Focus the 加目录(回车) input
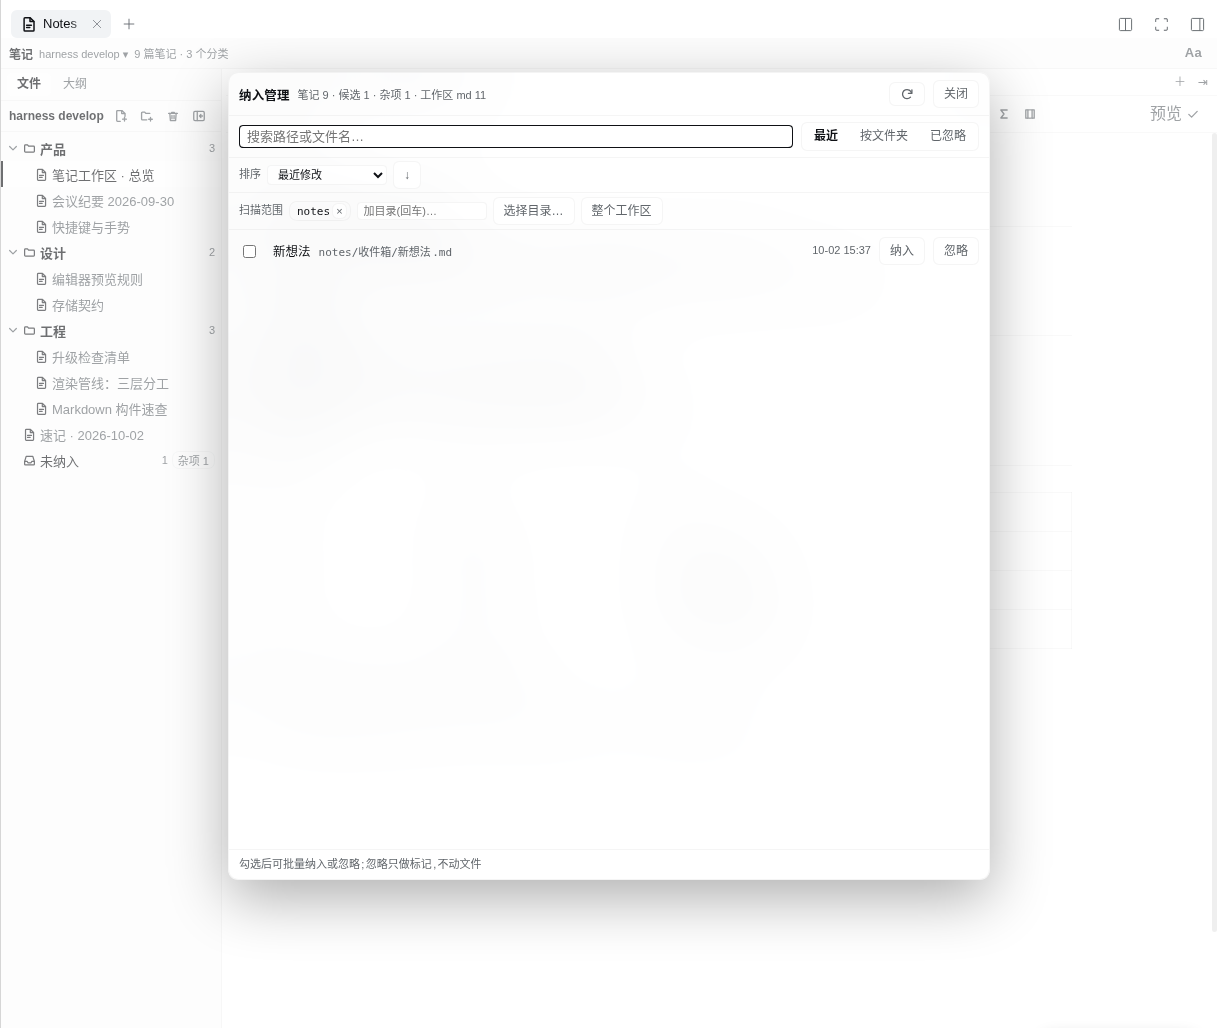The width and height of the screenshot is (1217, 1028). point(422,211)
